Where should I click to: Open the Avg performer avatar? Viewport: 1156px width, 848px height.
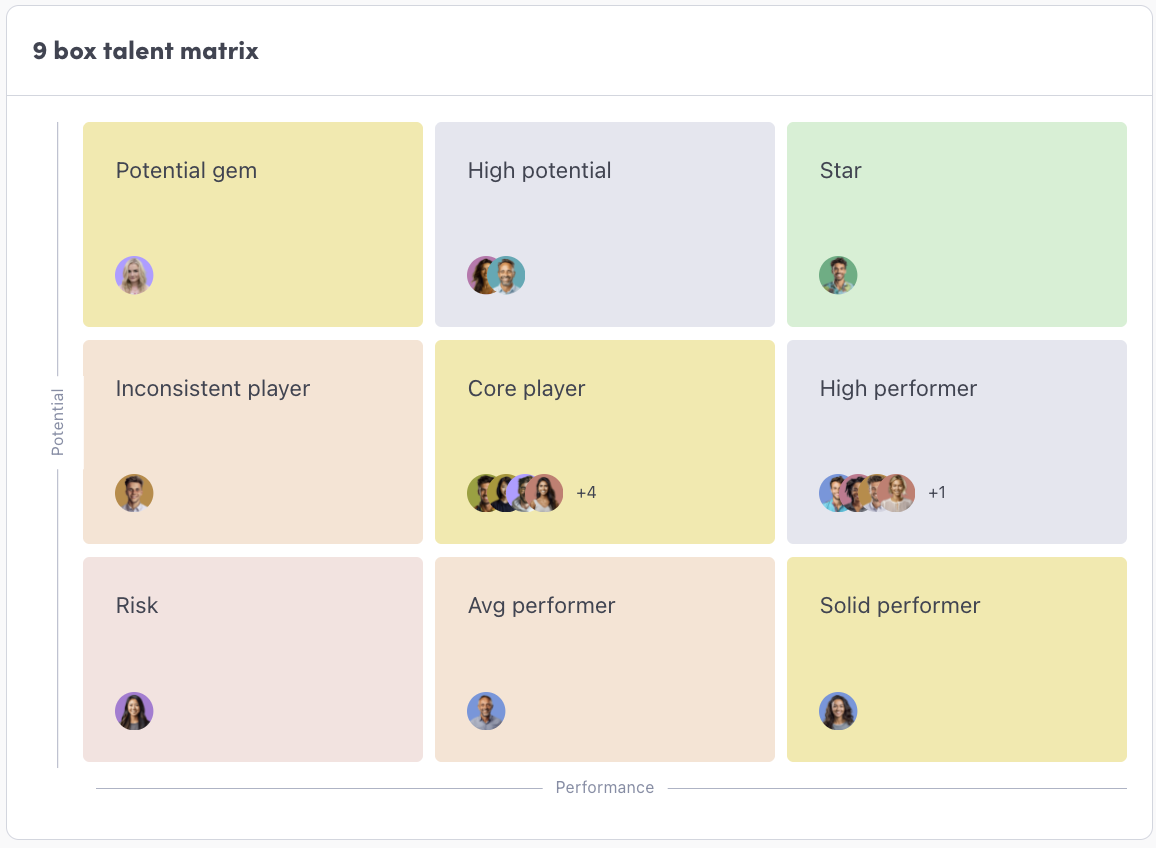486,711
